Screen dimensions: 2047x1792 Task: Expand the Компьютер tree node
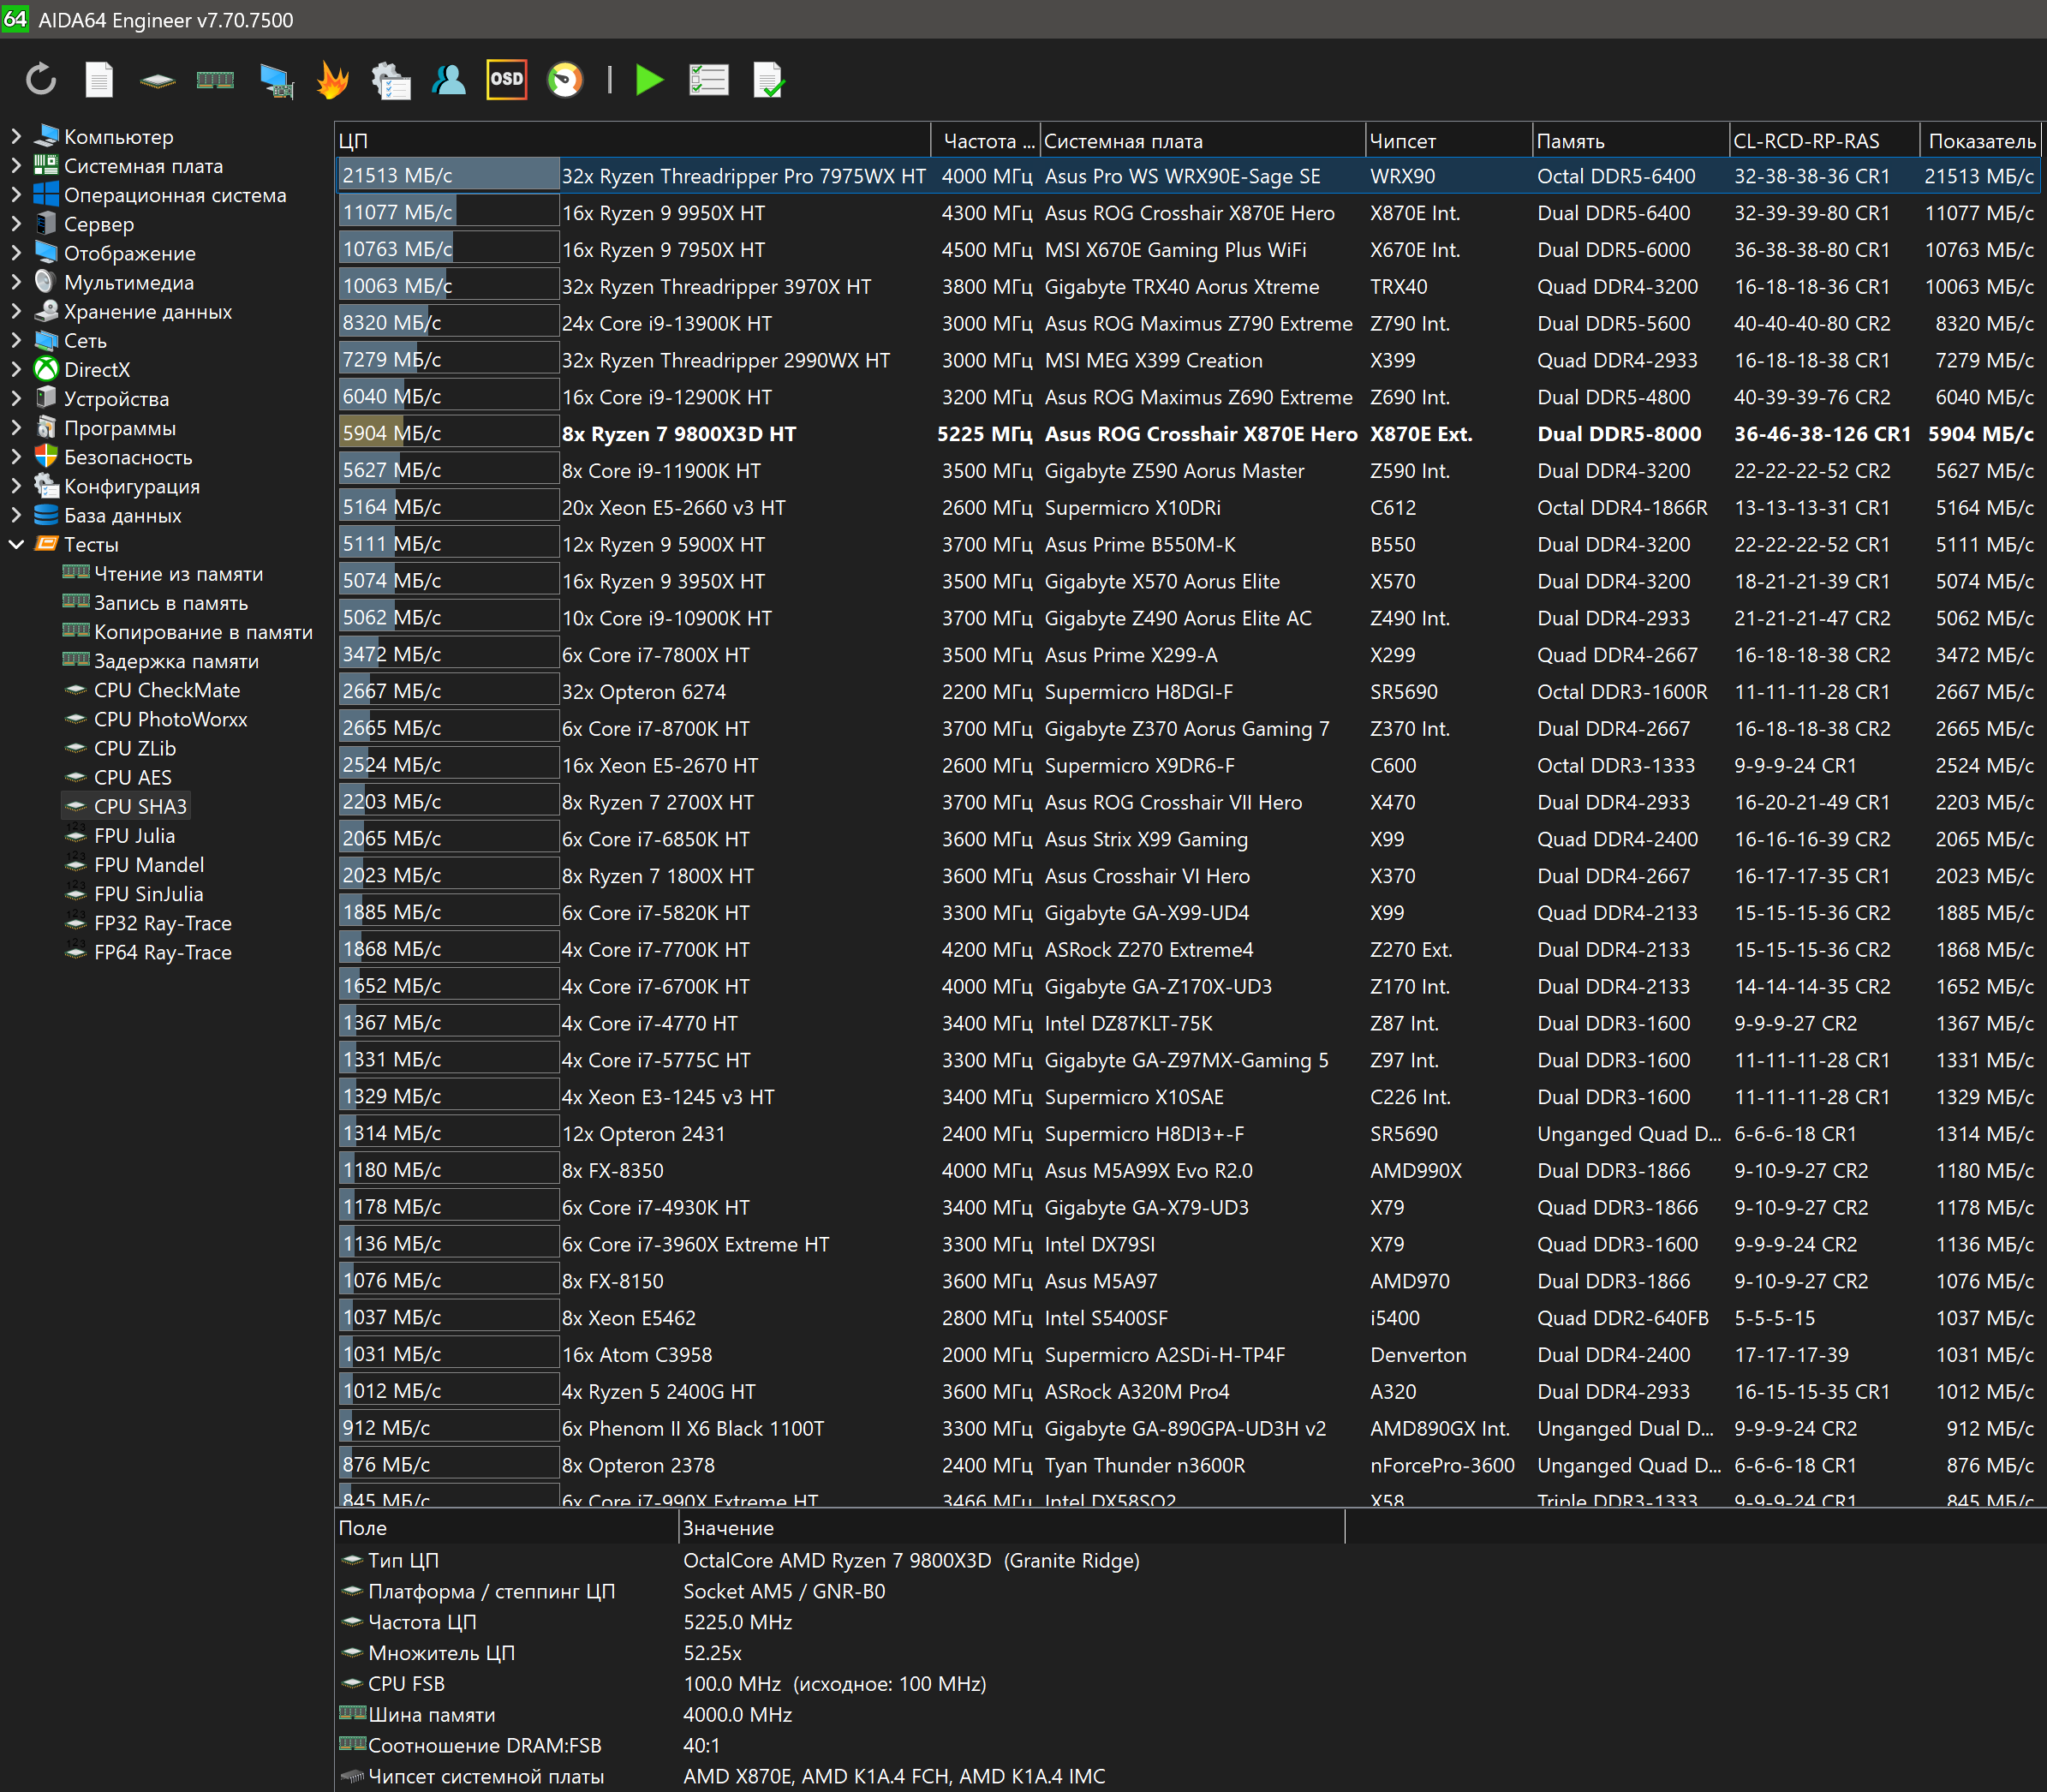[x=16, y=136]
